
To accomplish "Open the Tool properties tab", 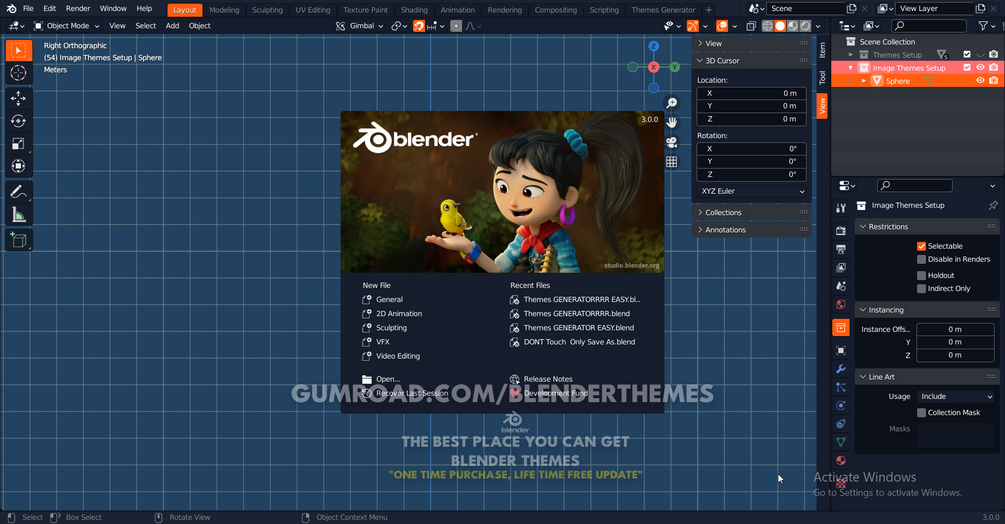I will click(x=841, y=208).
